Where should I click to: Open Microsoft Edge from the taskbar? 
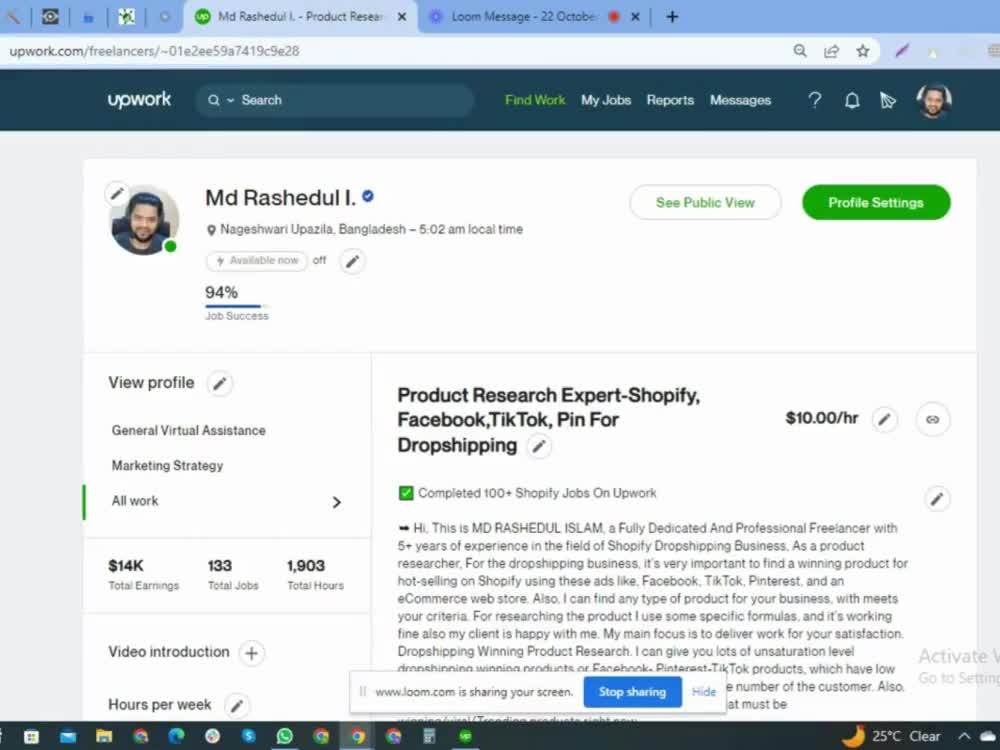[x=176, y=736]
